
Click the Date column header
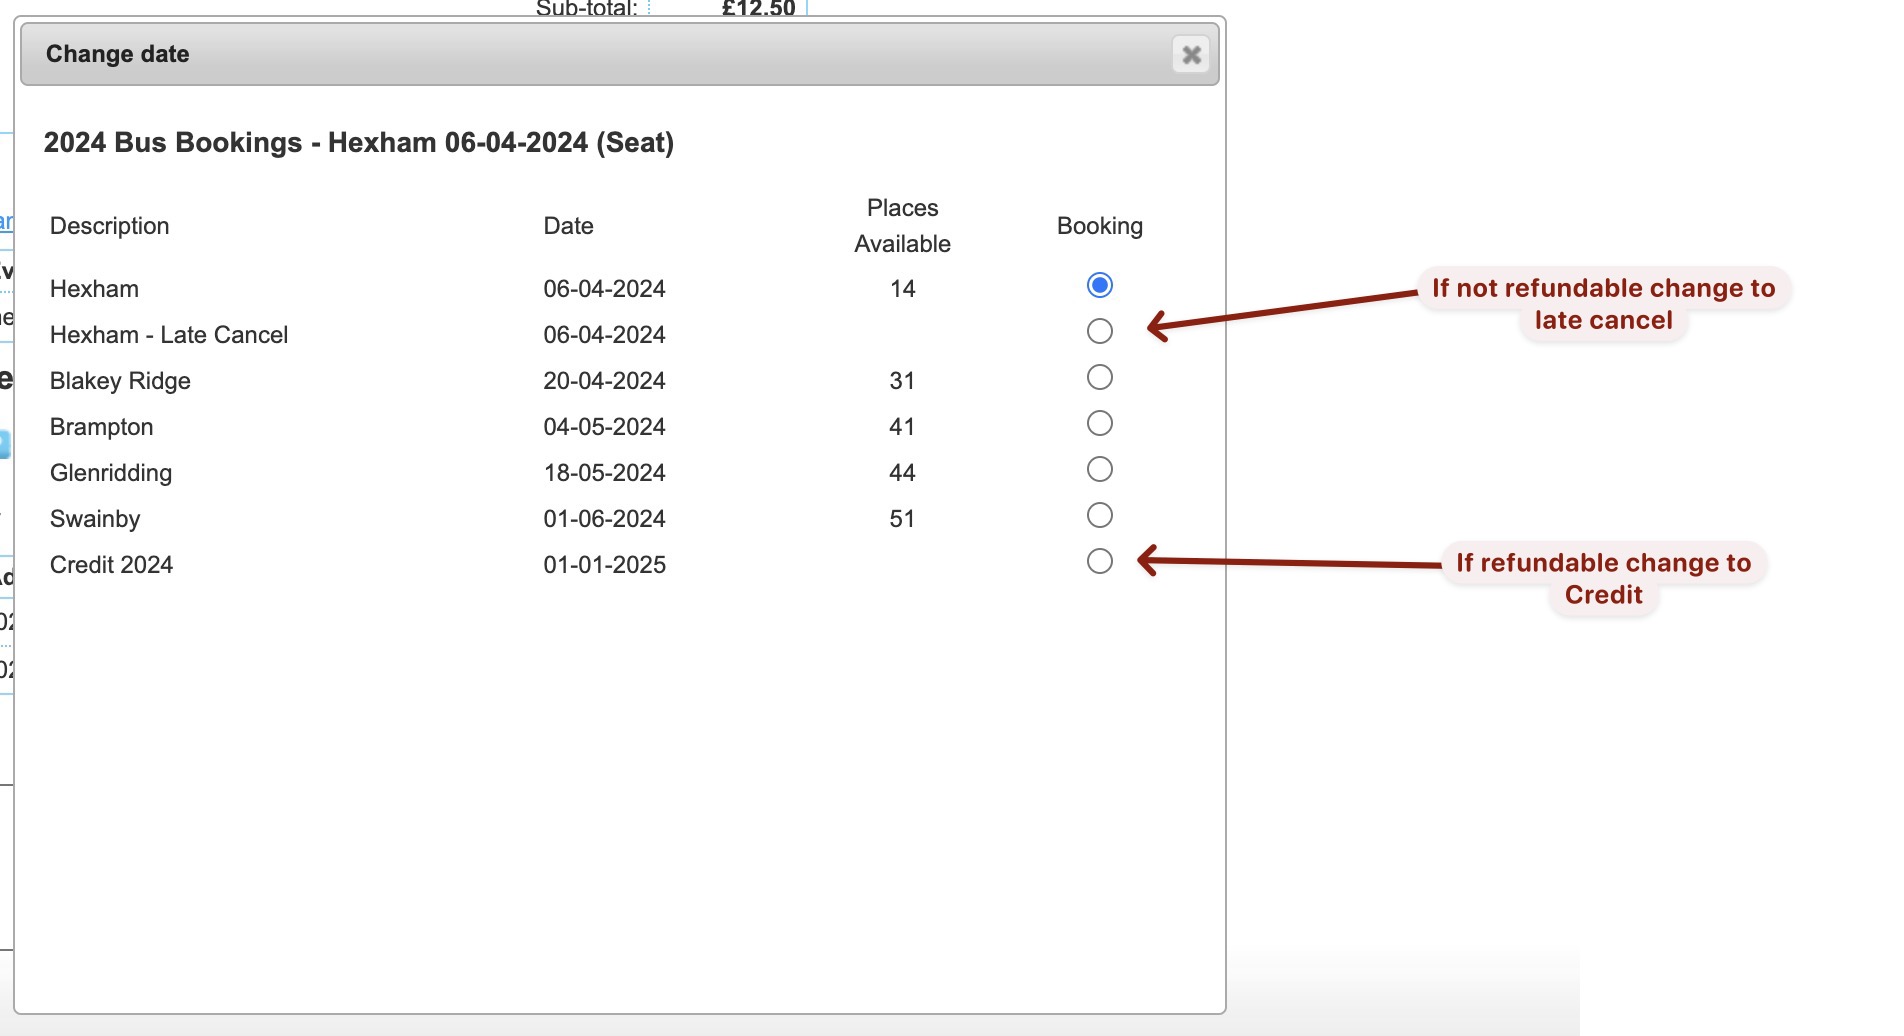(568, 226)
